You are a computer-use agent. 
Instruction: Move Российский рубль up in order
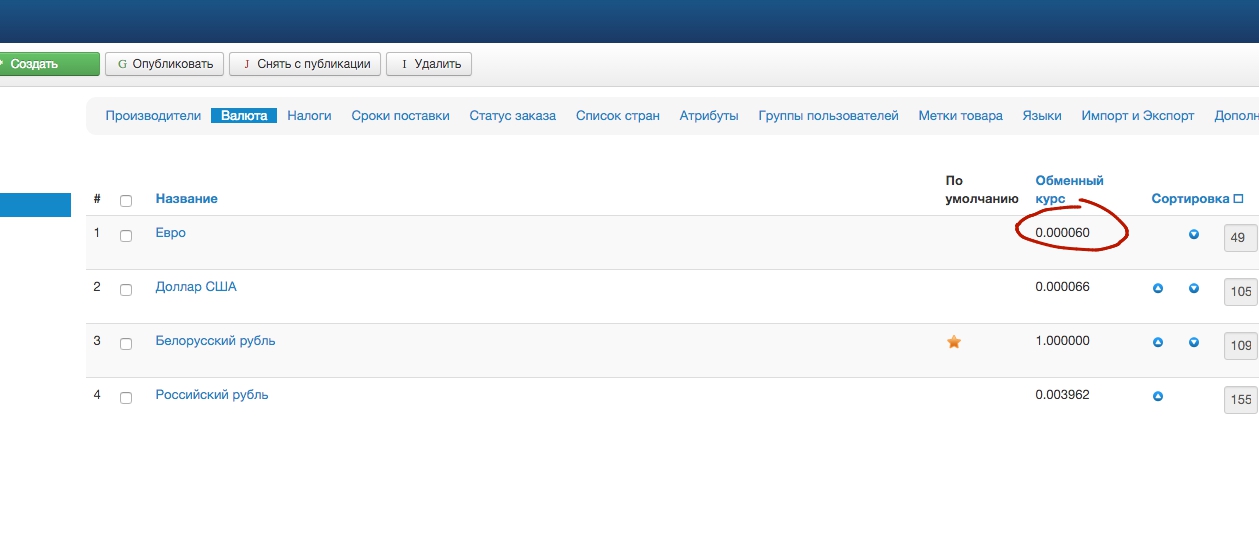point(1158,396)
